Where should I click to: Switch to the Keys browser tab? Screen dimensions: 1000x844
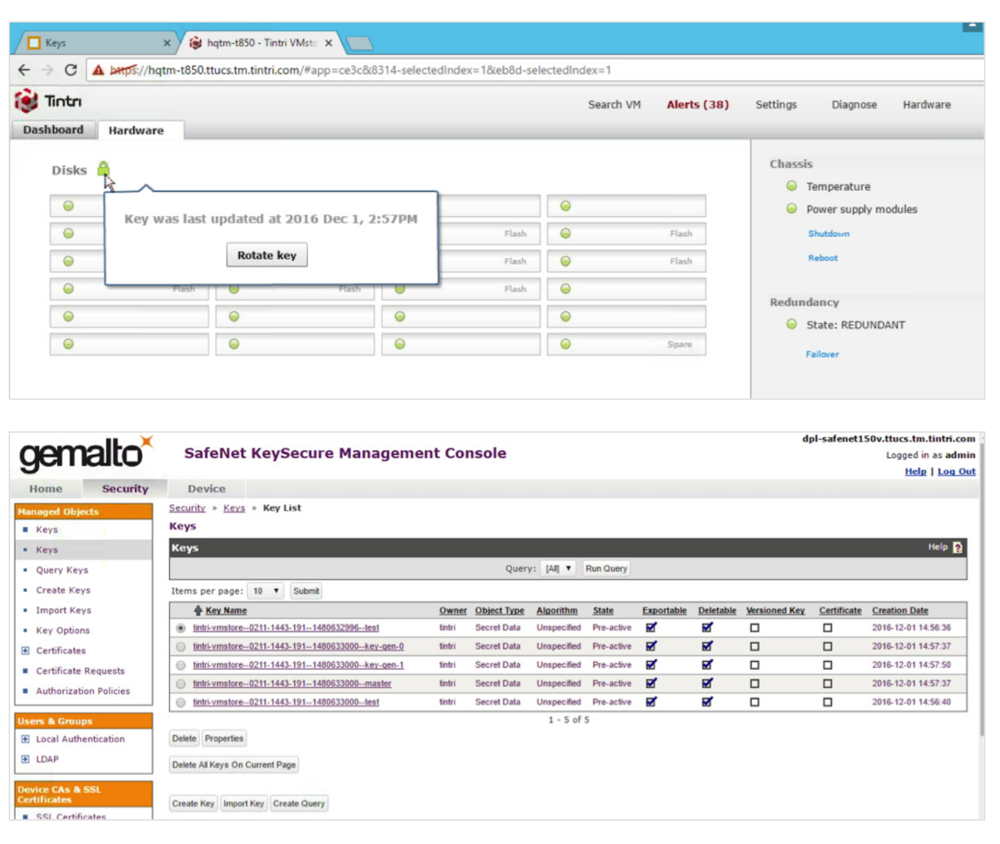[96, 43]
